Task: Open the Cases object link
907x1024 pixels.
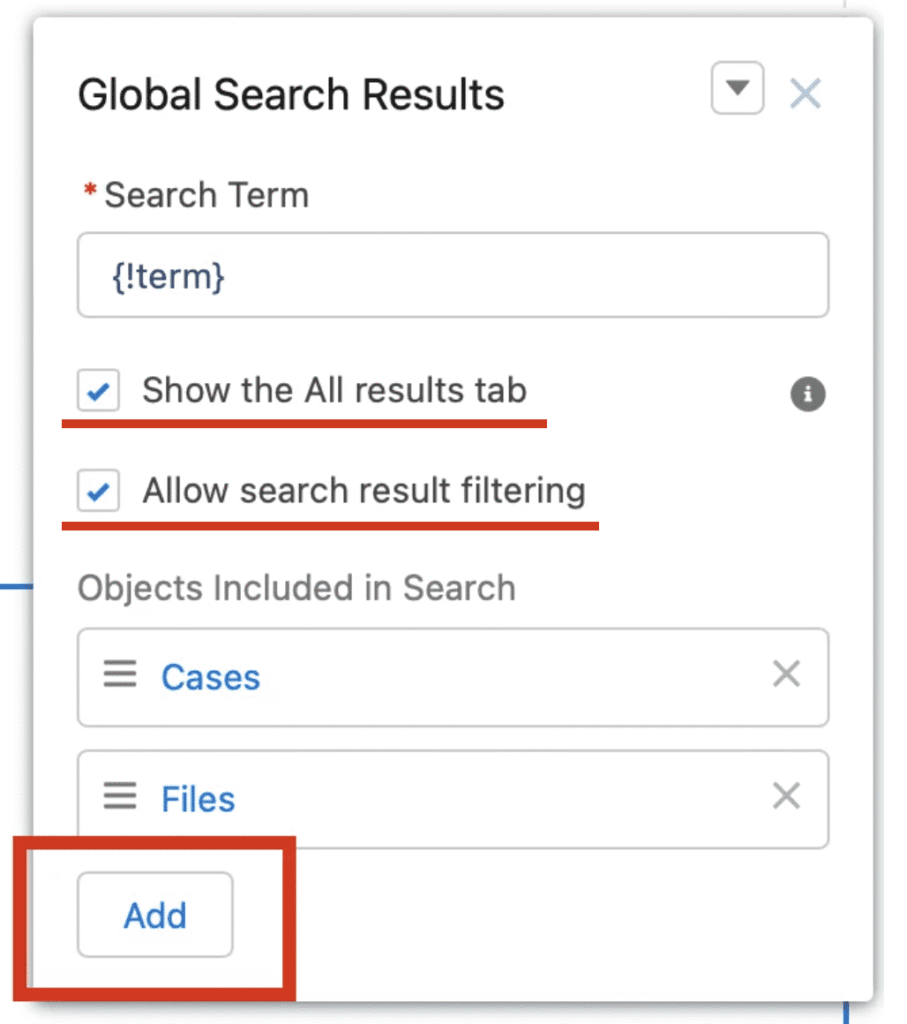Action: pyautogui.click(x=210, y=677)
